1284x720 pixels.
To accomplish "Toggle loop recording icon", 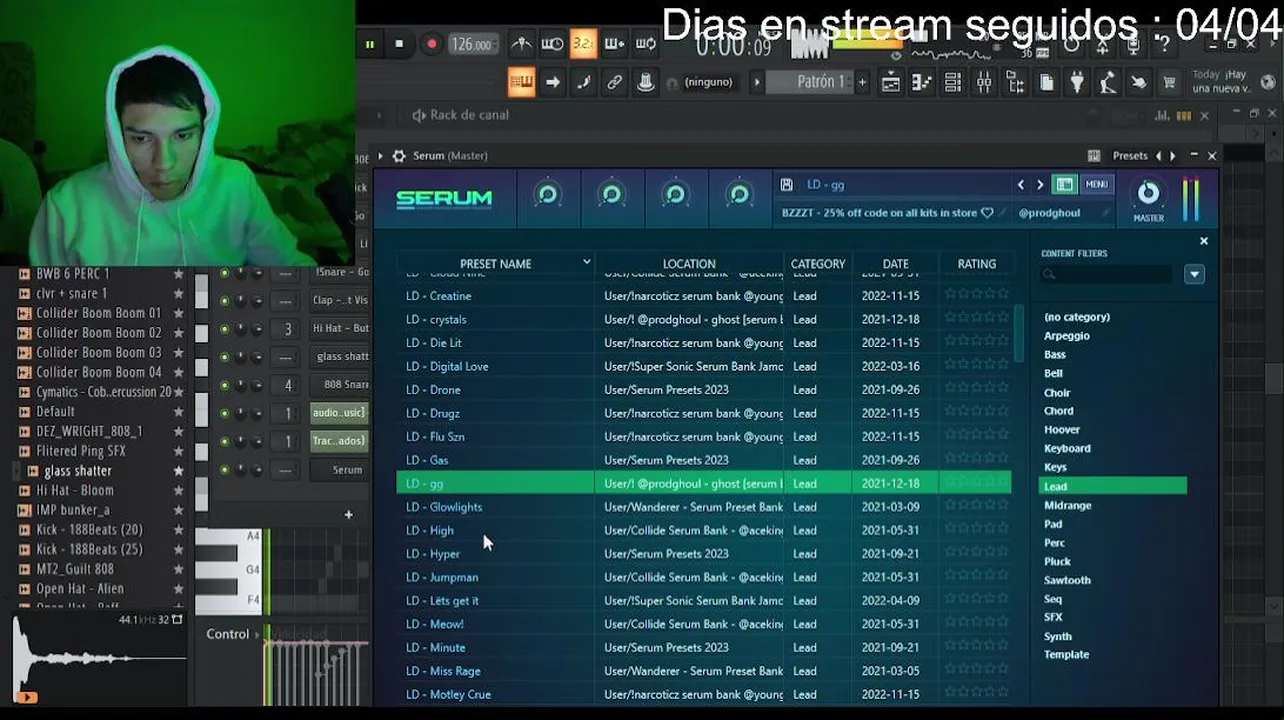I will tap(646, 44).
